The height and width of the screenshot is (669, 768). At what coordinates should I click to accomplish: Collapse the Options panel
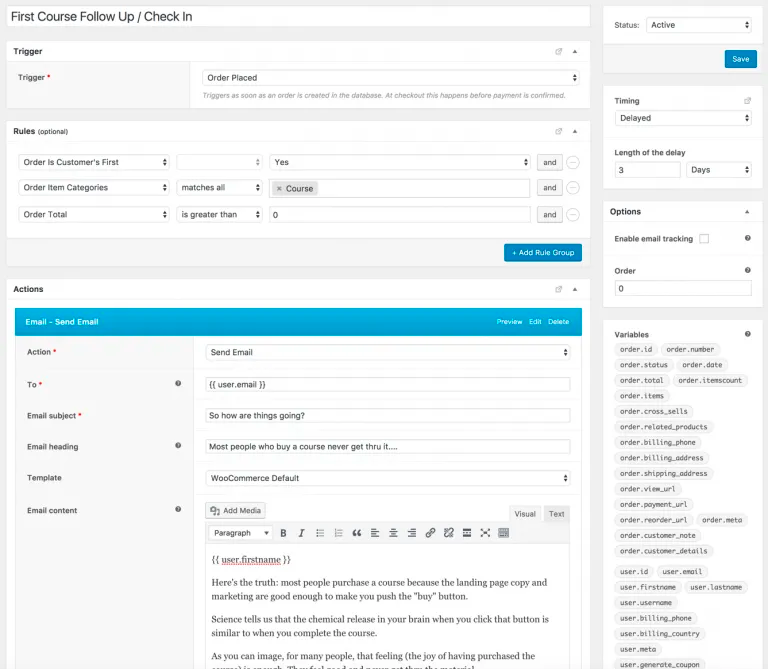[x=747, y=212]
